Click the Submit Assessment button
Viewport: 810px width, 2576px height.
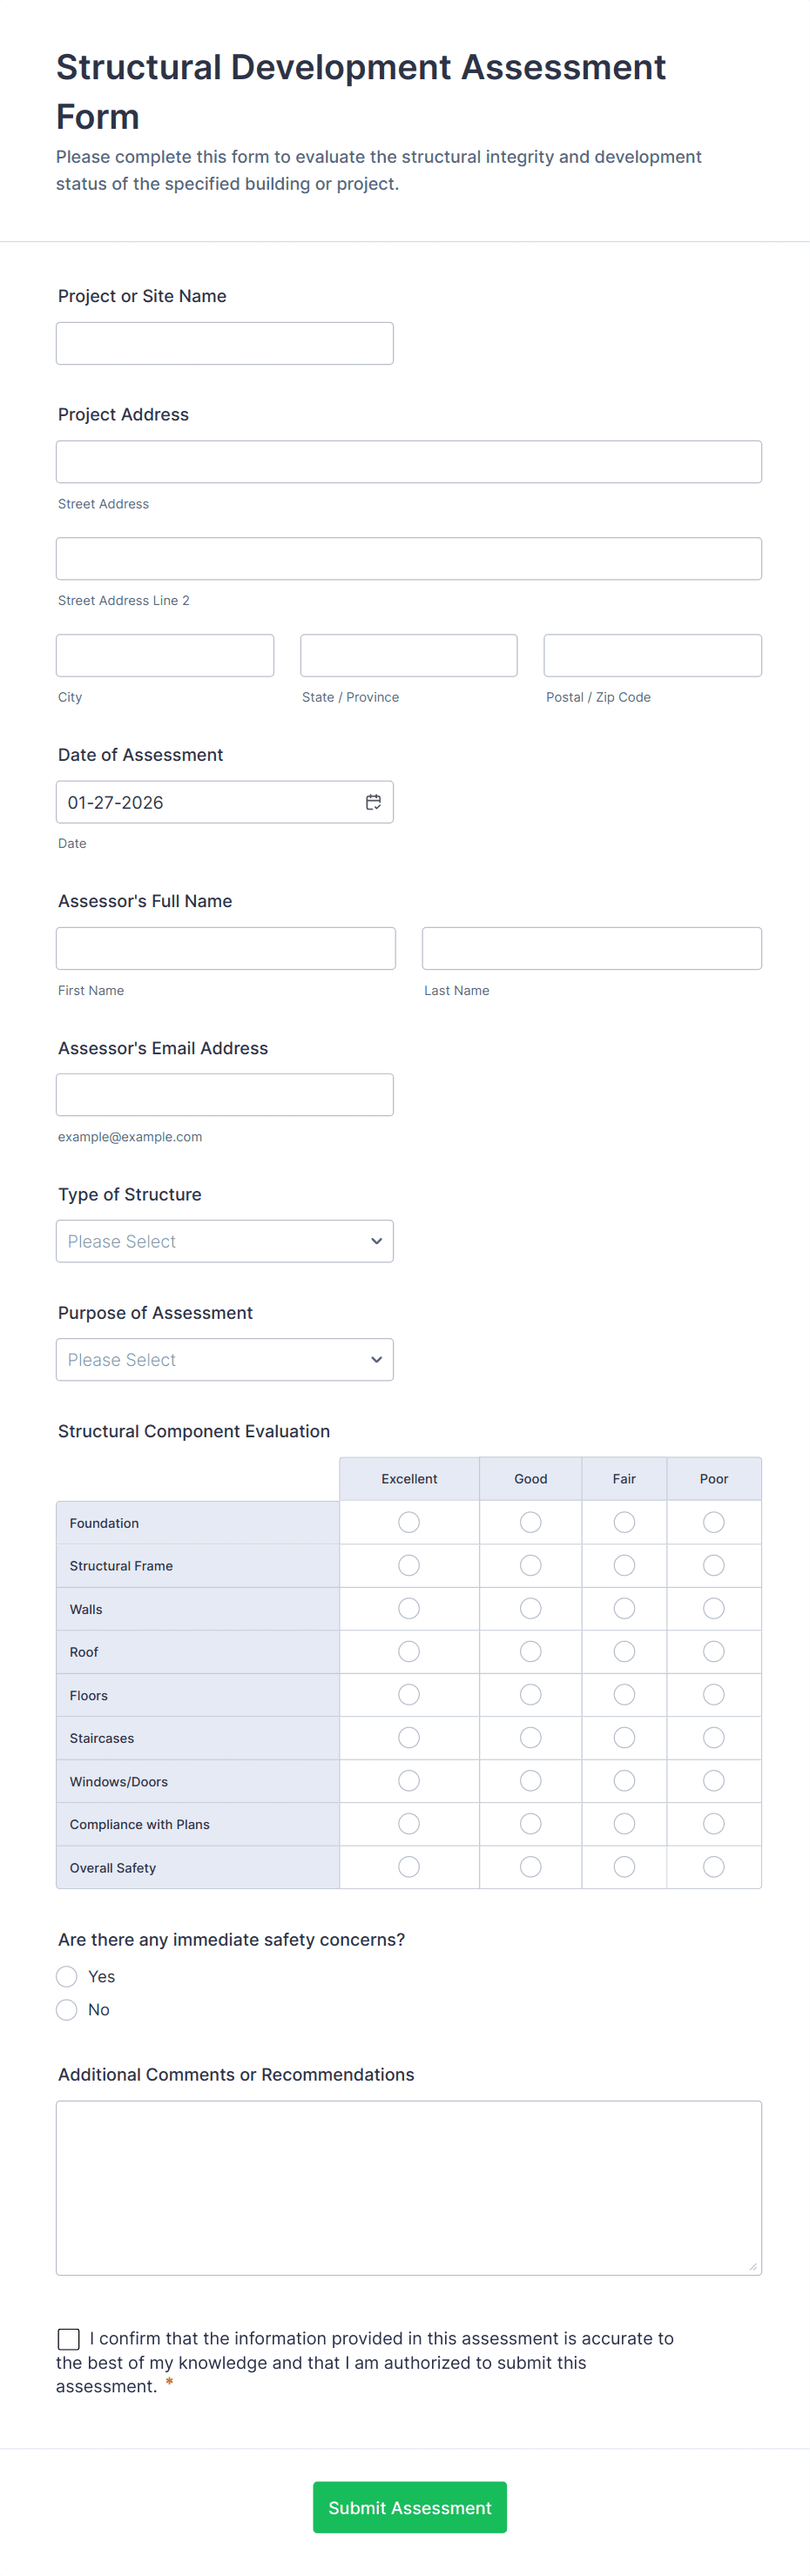pos(409,2506)
